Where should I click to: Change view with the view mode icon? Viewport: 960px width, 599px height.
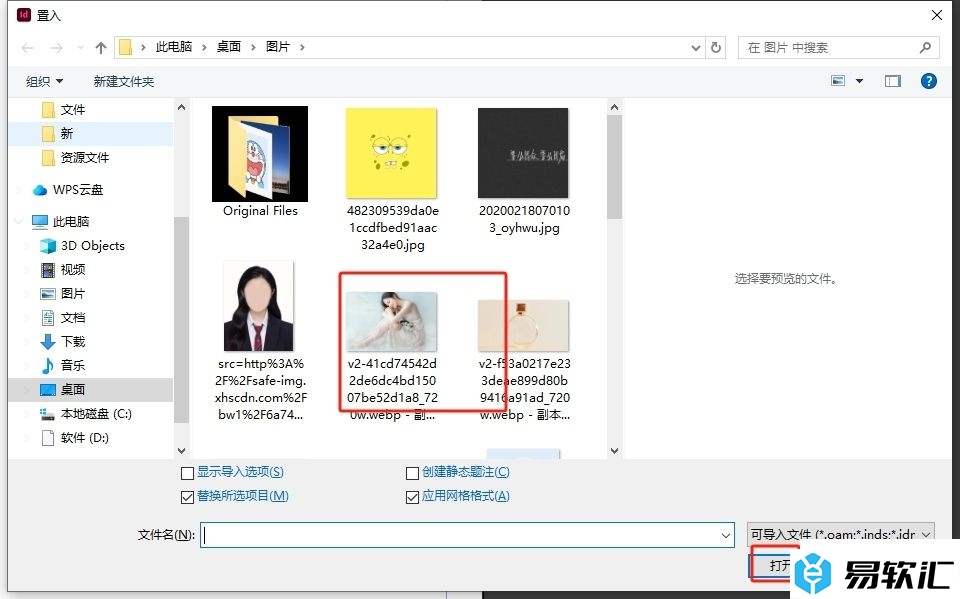coord(838,81)
